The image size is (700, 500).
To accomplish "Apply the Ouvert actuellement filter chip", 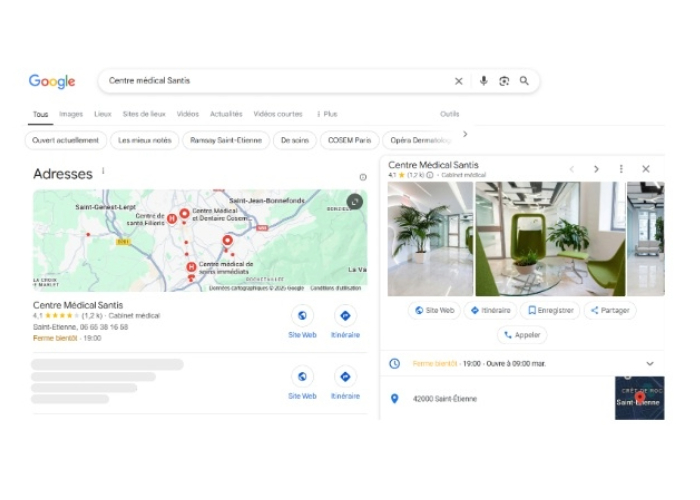I will tap(66, 140).
